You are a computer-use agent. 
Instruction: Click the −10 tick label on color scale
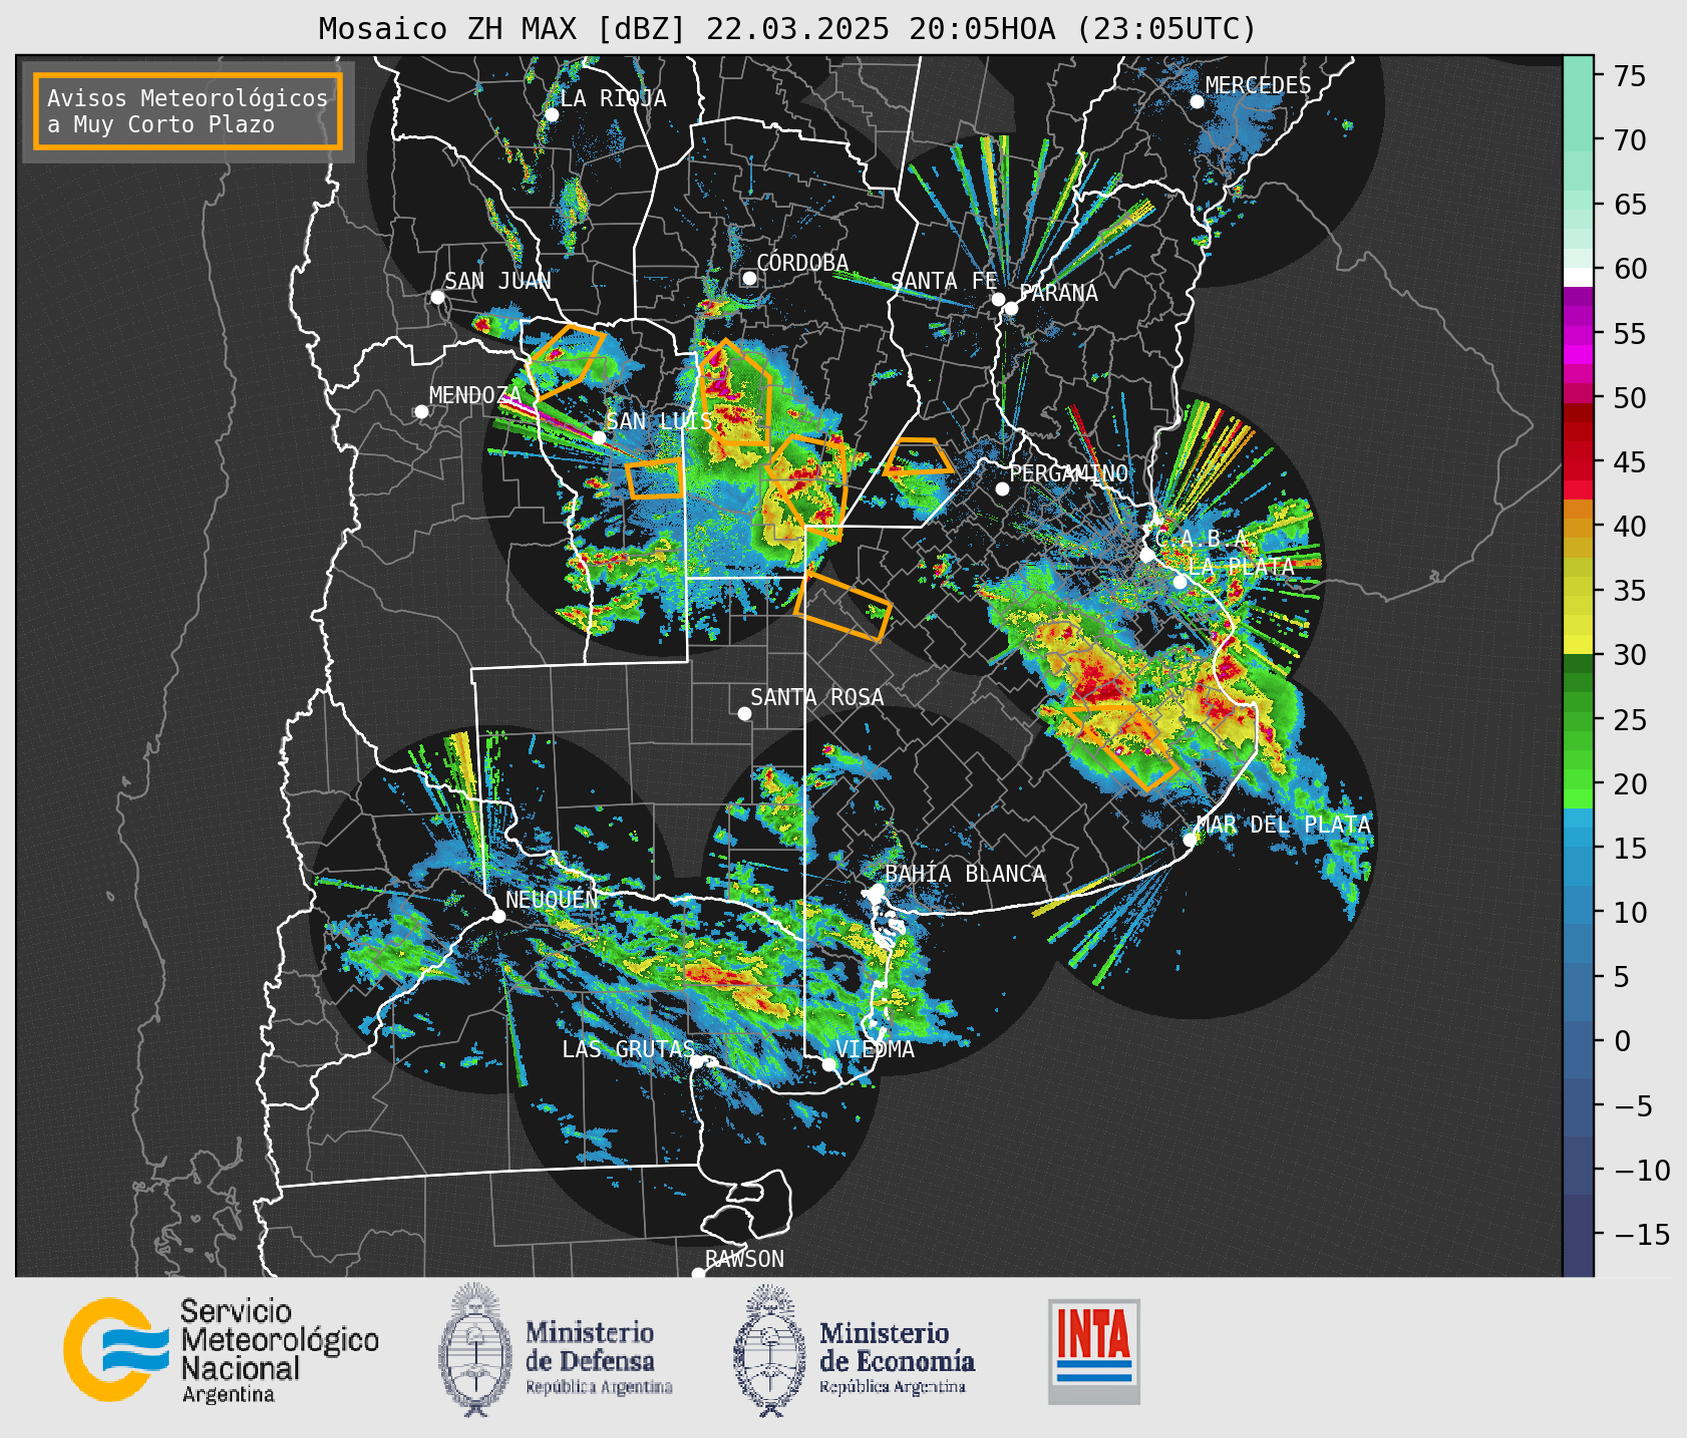[1640, 1169]
